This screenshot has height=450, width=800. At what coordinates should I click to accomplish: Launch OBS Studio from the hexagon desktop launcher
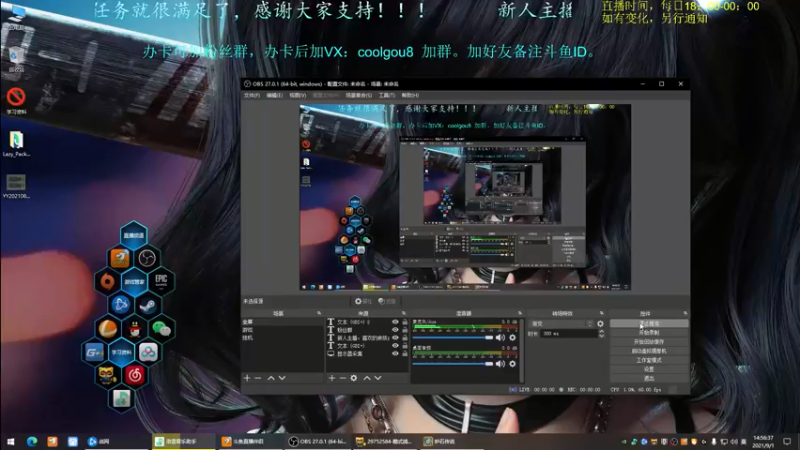[147, 258]
